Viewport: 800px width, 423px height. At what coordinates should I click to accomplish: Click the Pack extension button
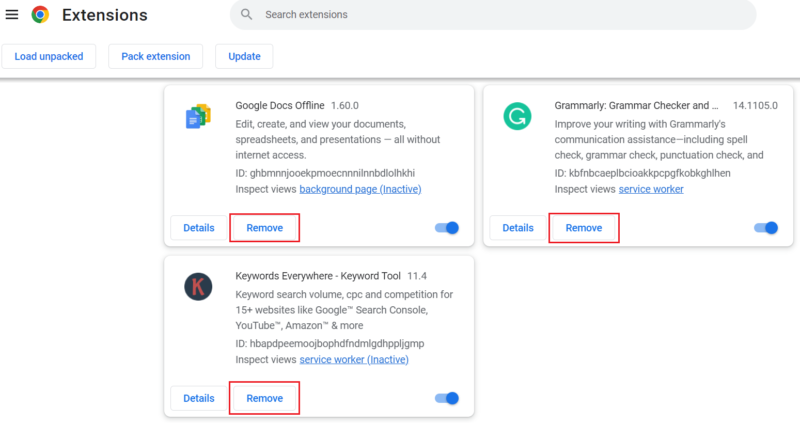tap(155, 56)
